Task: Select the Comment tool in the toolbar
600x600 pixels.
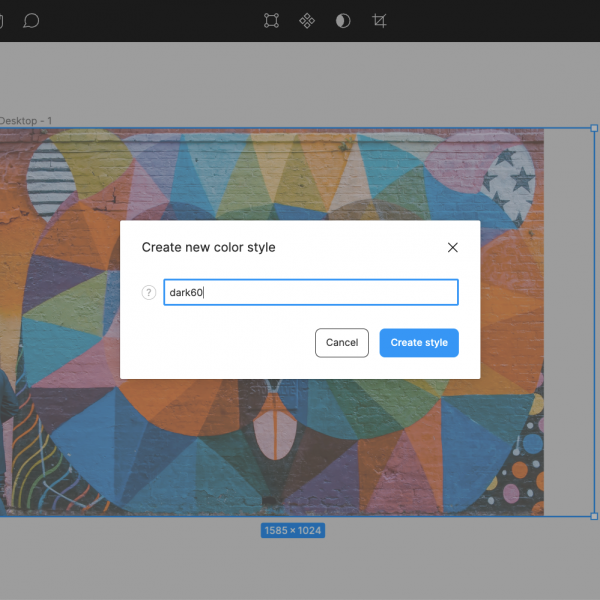Action: 31,20
